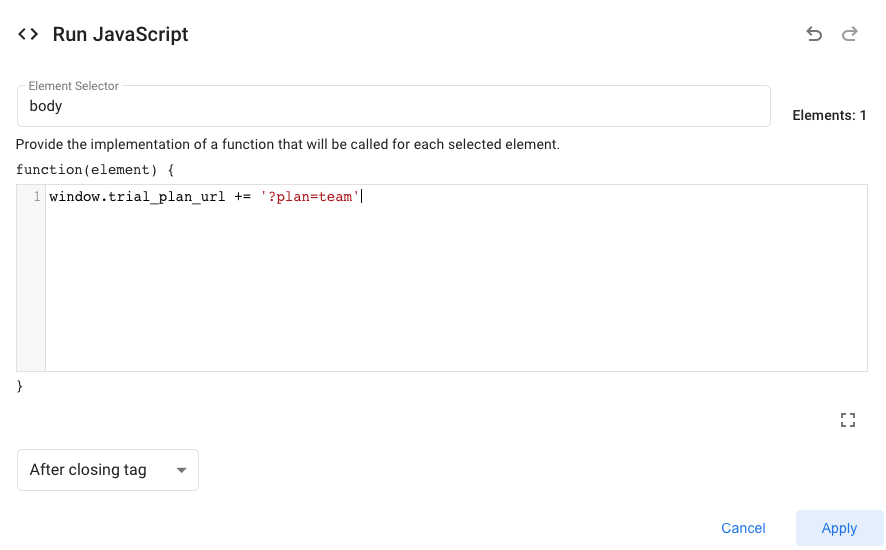Click the Element Selector field label

tap(74, 87)
